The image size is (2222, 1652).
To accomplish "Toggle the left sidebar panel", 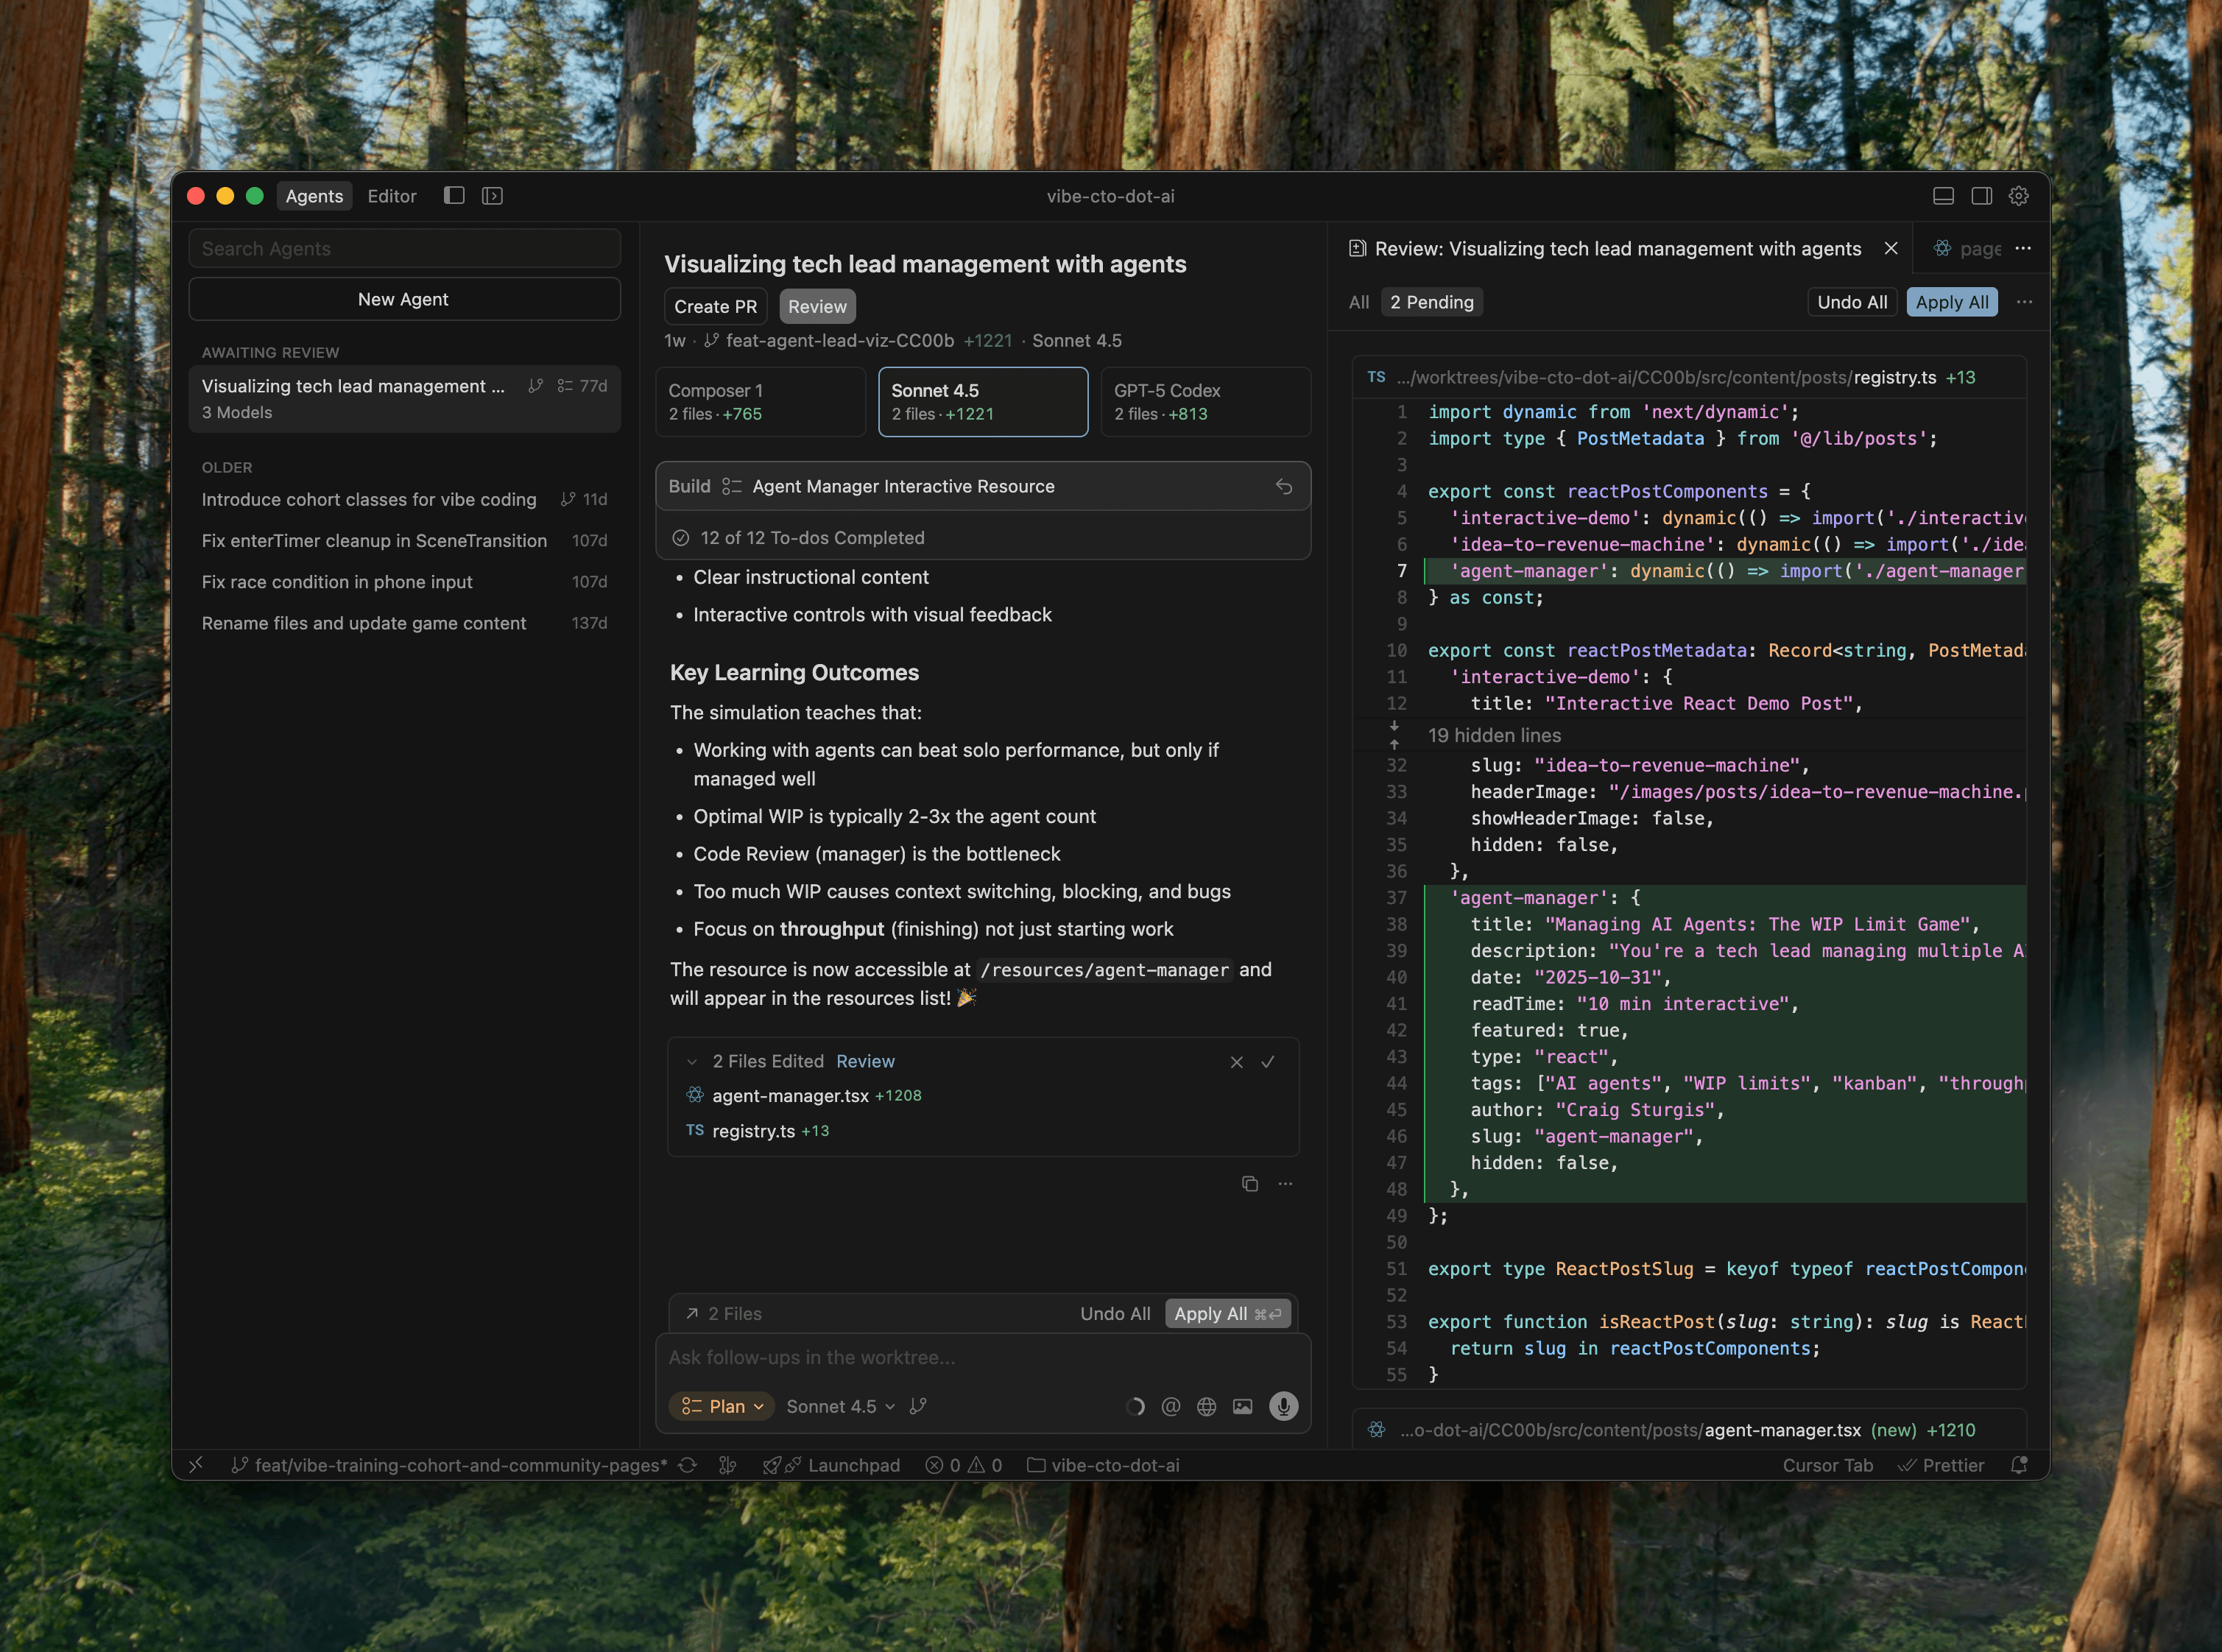I will point(454,196).
